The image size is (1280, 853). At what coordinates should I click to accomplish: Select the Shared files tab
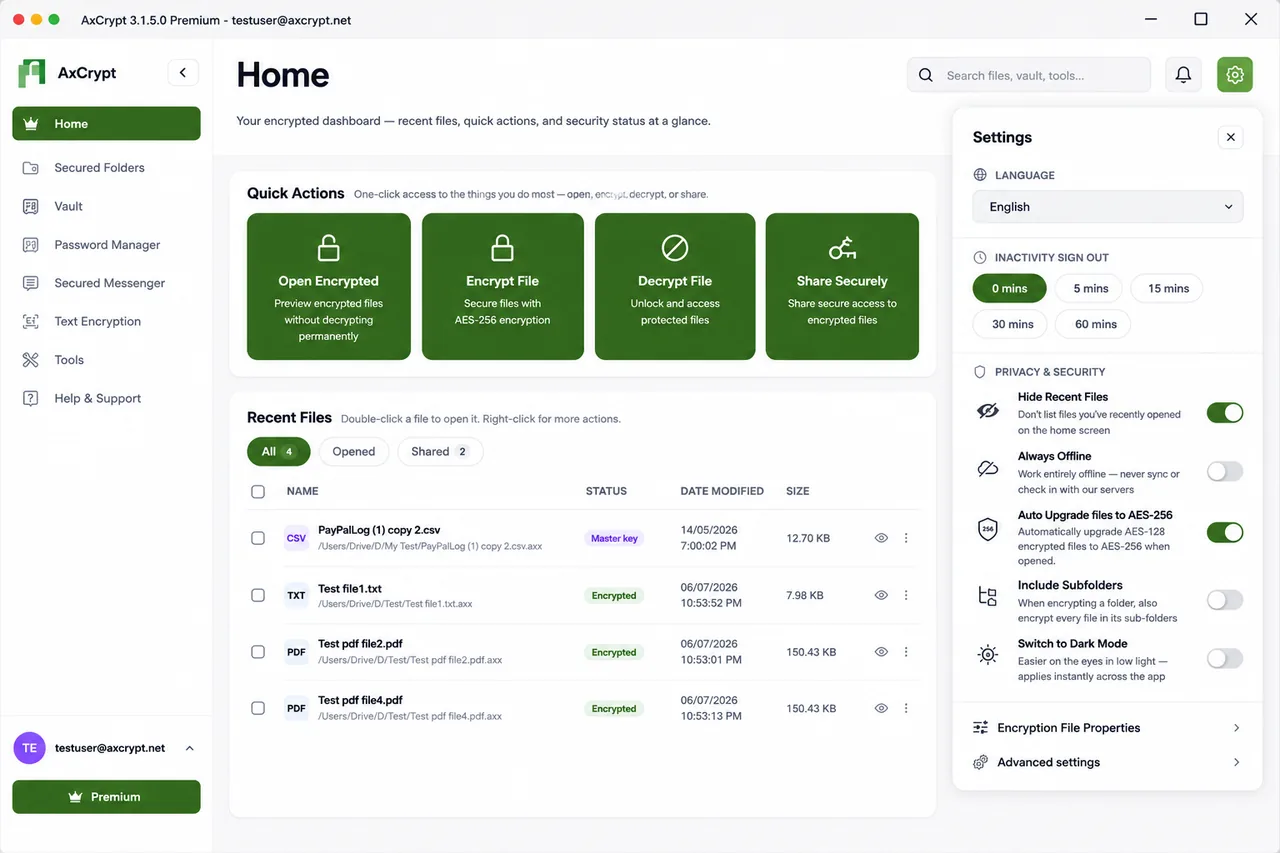click(440, 451)
